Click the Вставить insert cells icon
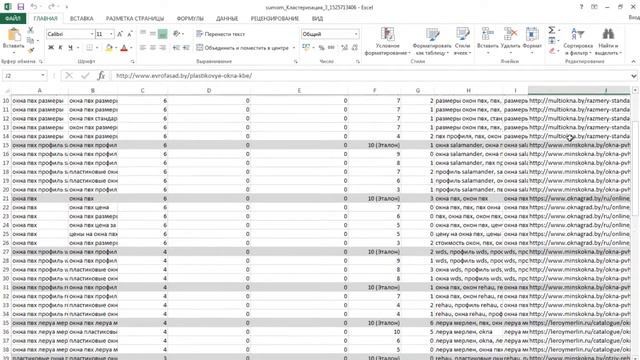Viewport: 640px width, 360px height. pyautogui.click(x=487, y=34)
